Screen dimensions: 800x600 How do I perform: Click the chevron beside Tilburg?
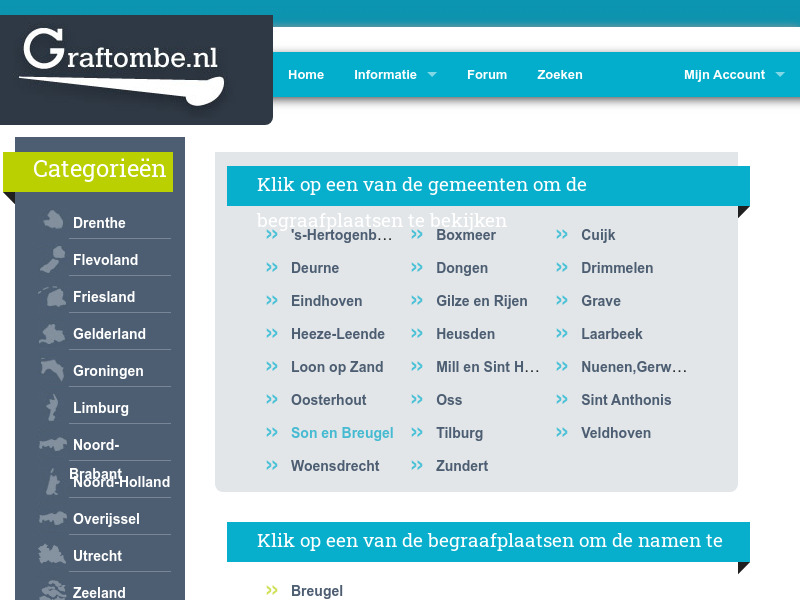[417, 430]
